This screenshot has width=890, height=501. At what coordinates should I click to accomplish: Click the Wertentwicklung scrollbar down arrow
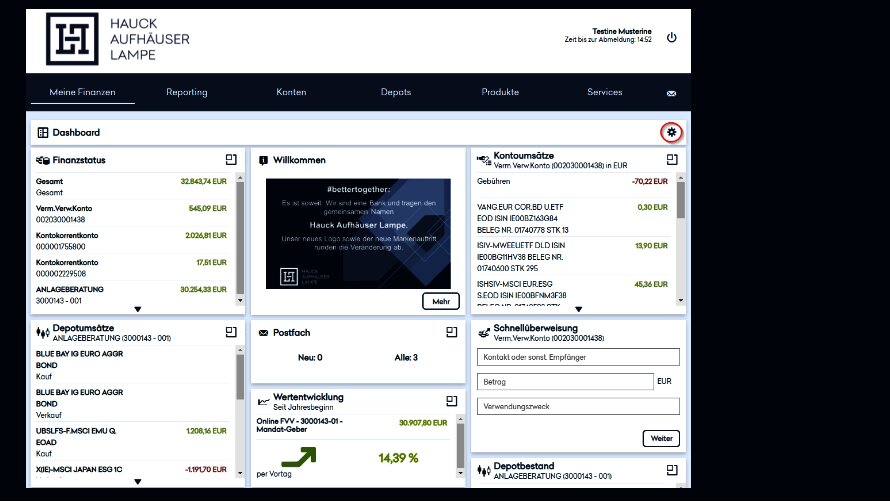[x=460, y=473]
